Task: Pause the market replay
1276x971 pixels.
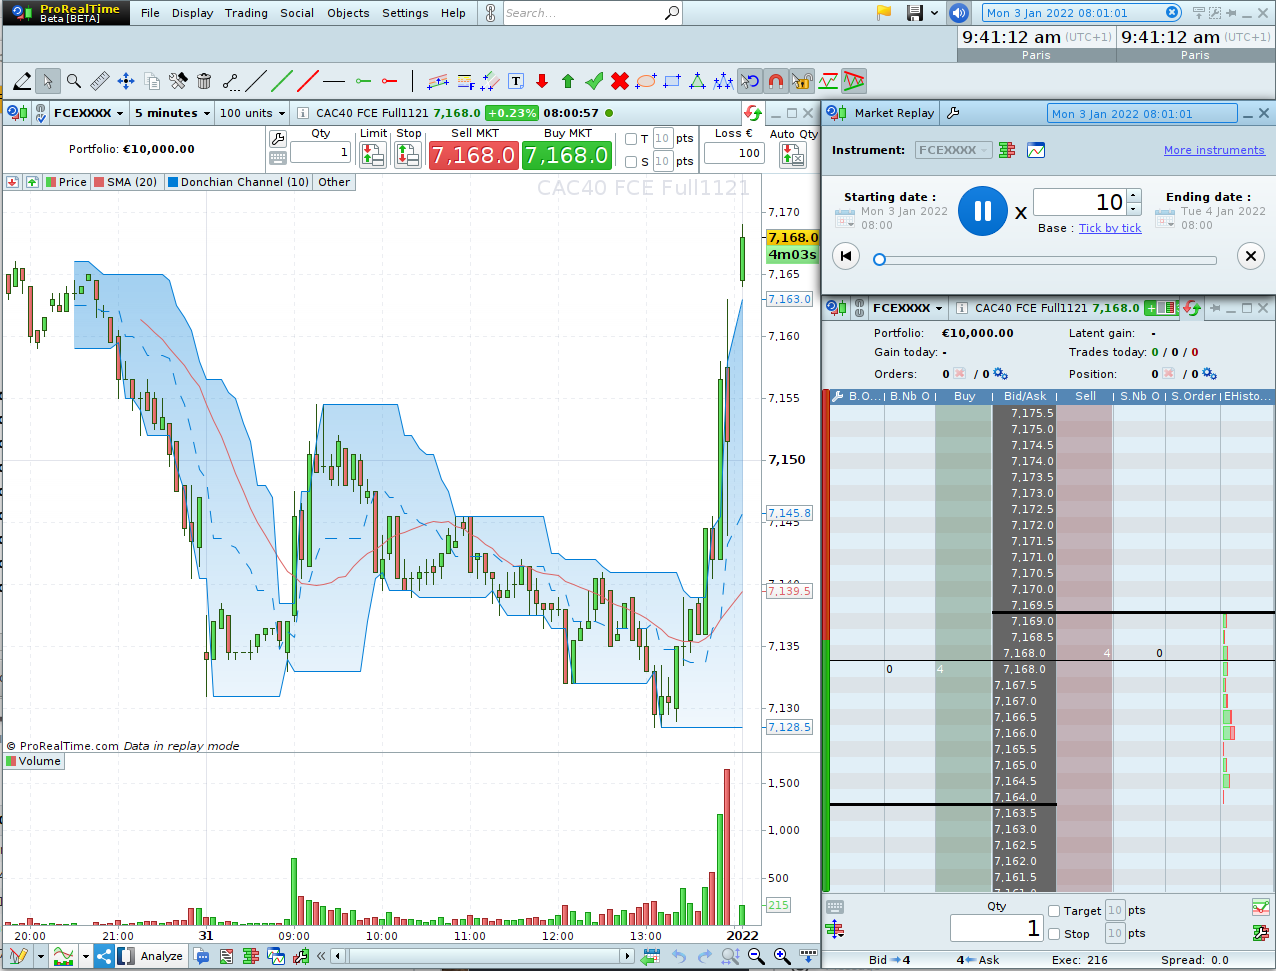Action: click(983, 211)
